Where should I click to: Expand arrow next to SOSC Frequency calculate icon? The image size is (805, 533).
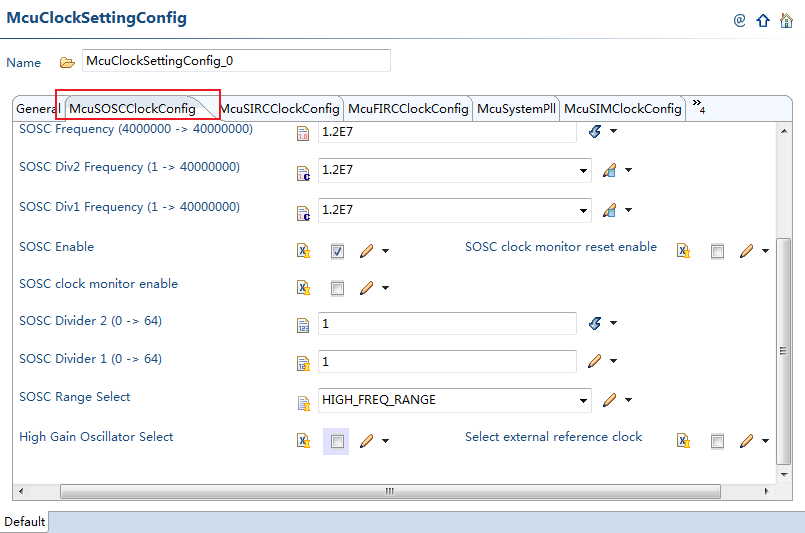click(614, 131)
